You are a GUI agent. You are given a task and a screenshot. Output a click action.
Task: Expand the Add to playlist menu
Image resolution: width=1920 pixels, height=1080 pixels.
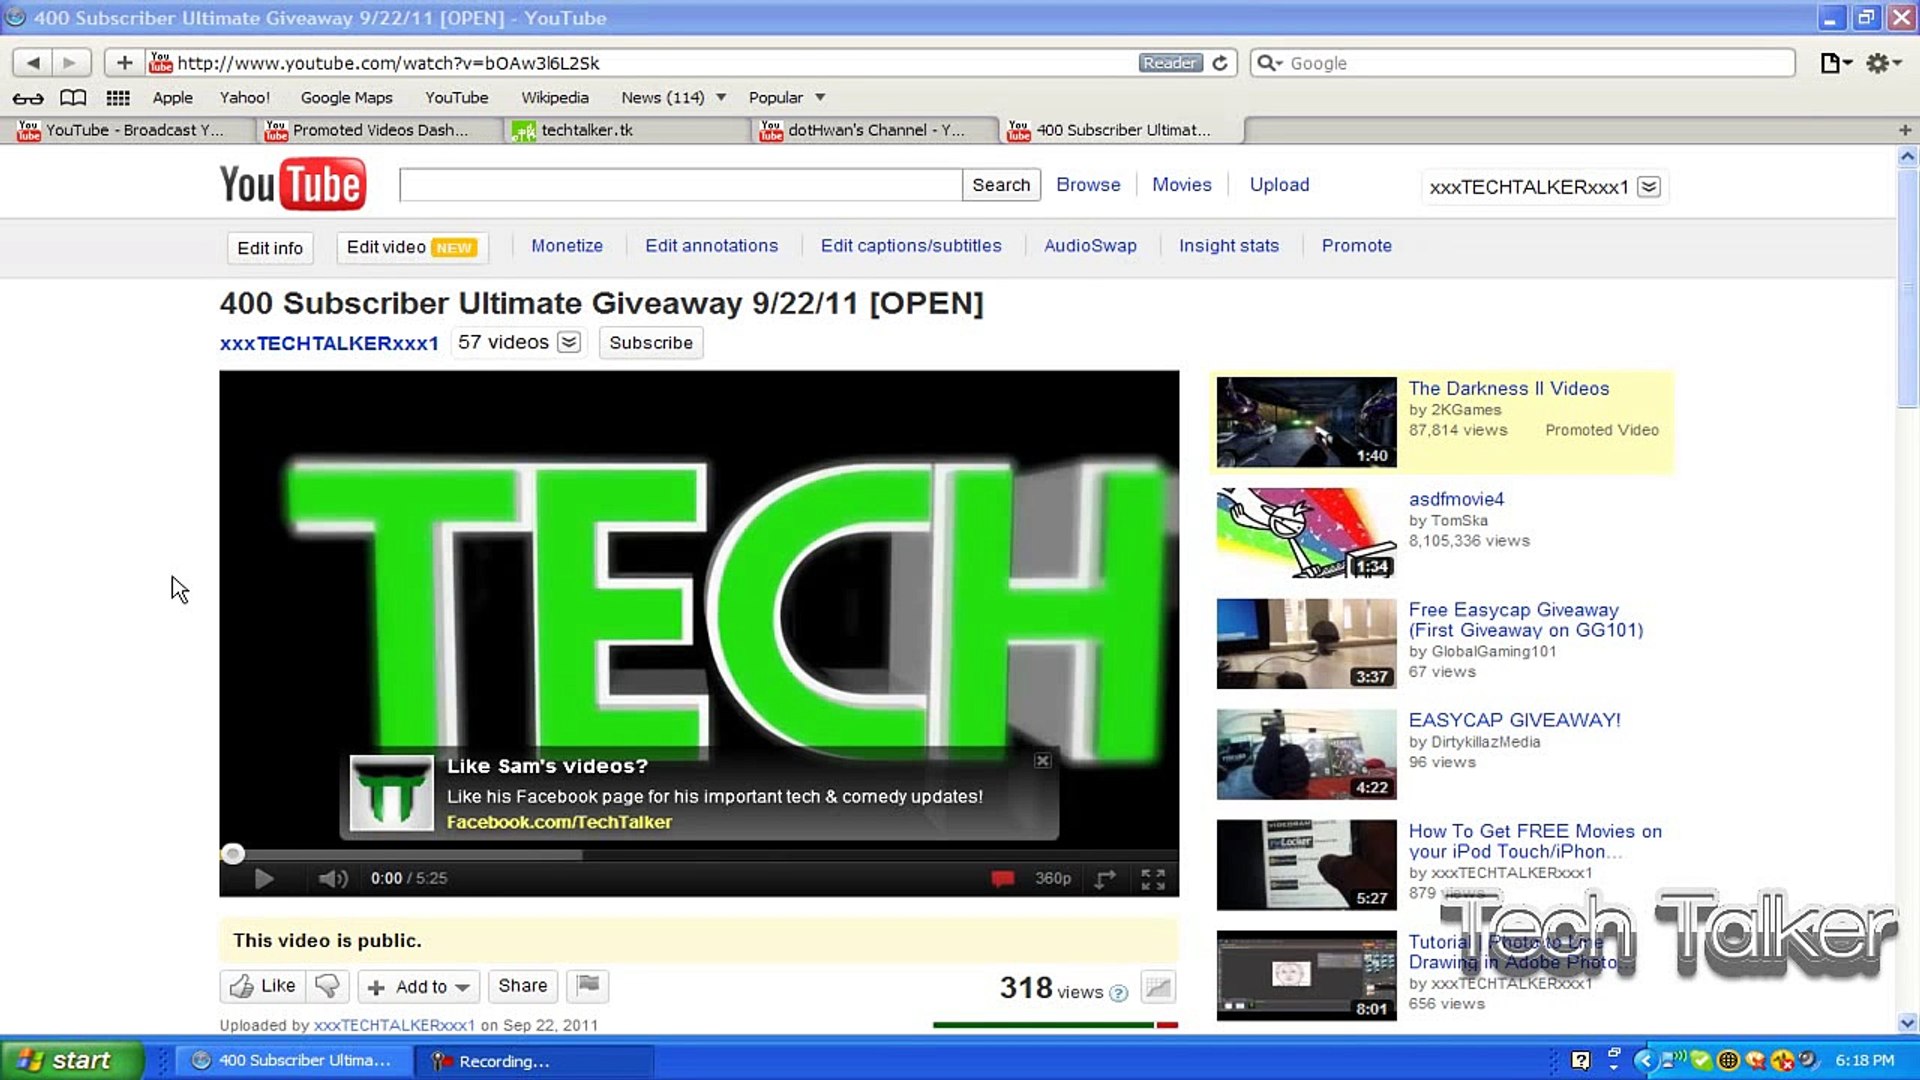tap(419, 987)
